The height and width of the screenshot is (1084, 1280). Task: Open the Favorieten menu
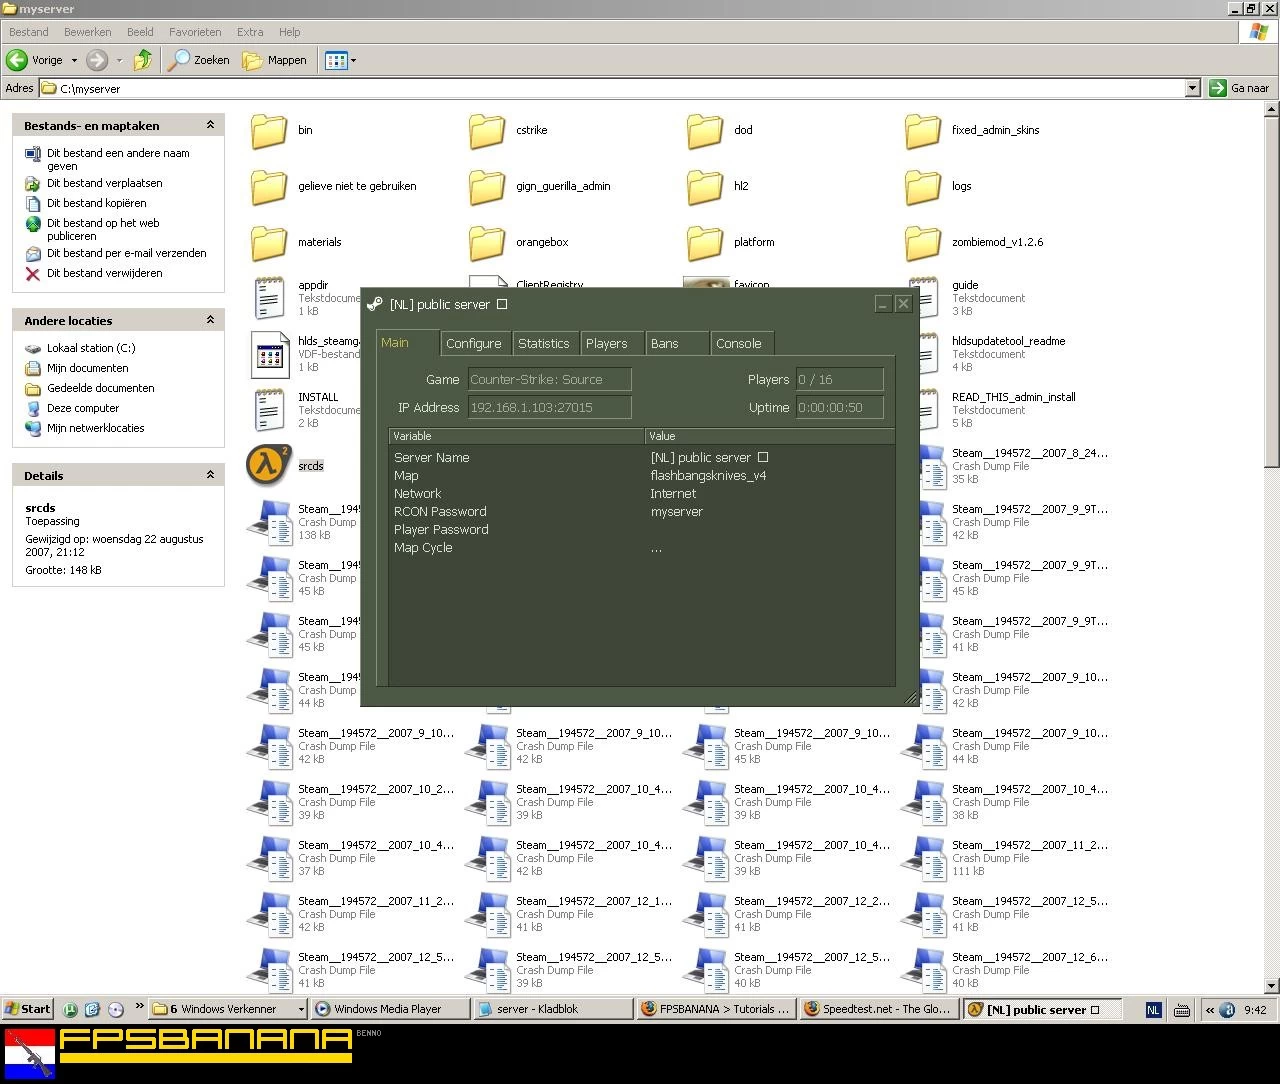pos(195,32)
